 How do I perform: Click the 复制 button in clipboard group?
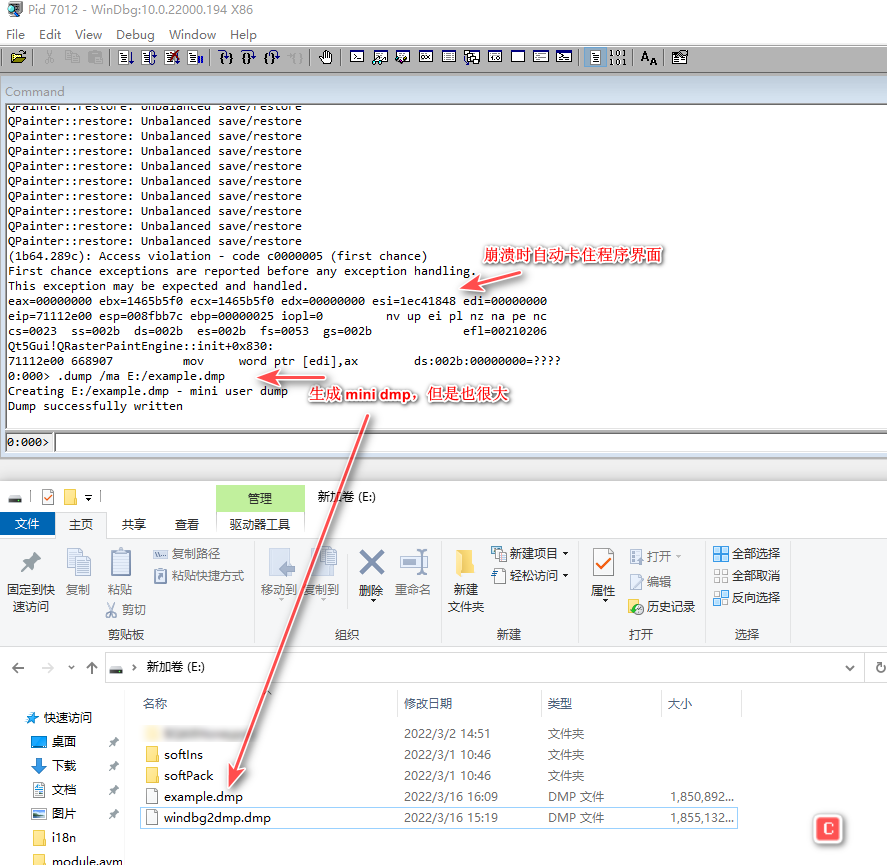pyautogui.click(x=78, y=572)
